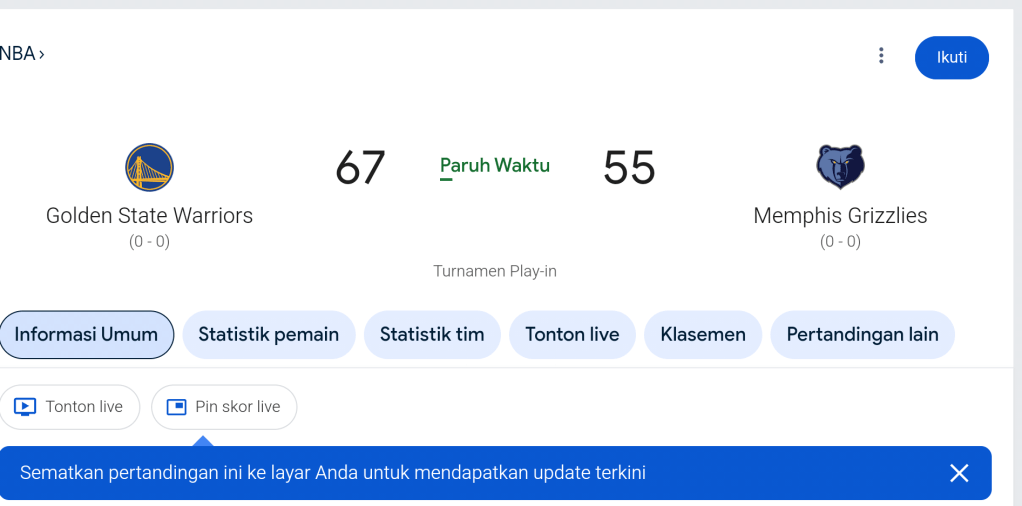1022x506 pixels.
Task: Select the Informasi Umum tab
Action: [x=86, y=335]
